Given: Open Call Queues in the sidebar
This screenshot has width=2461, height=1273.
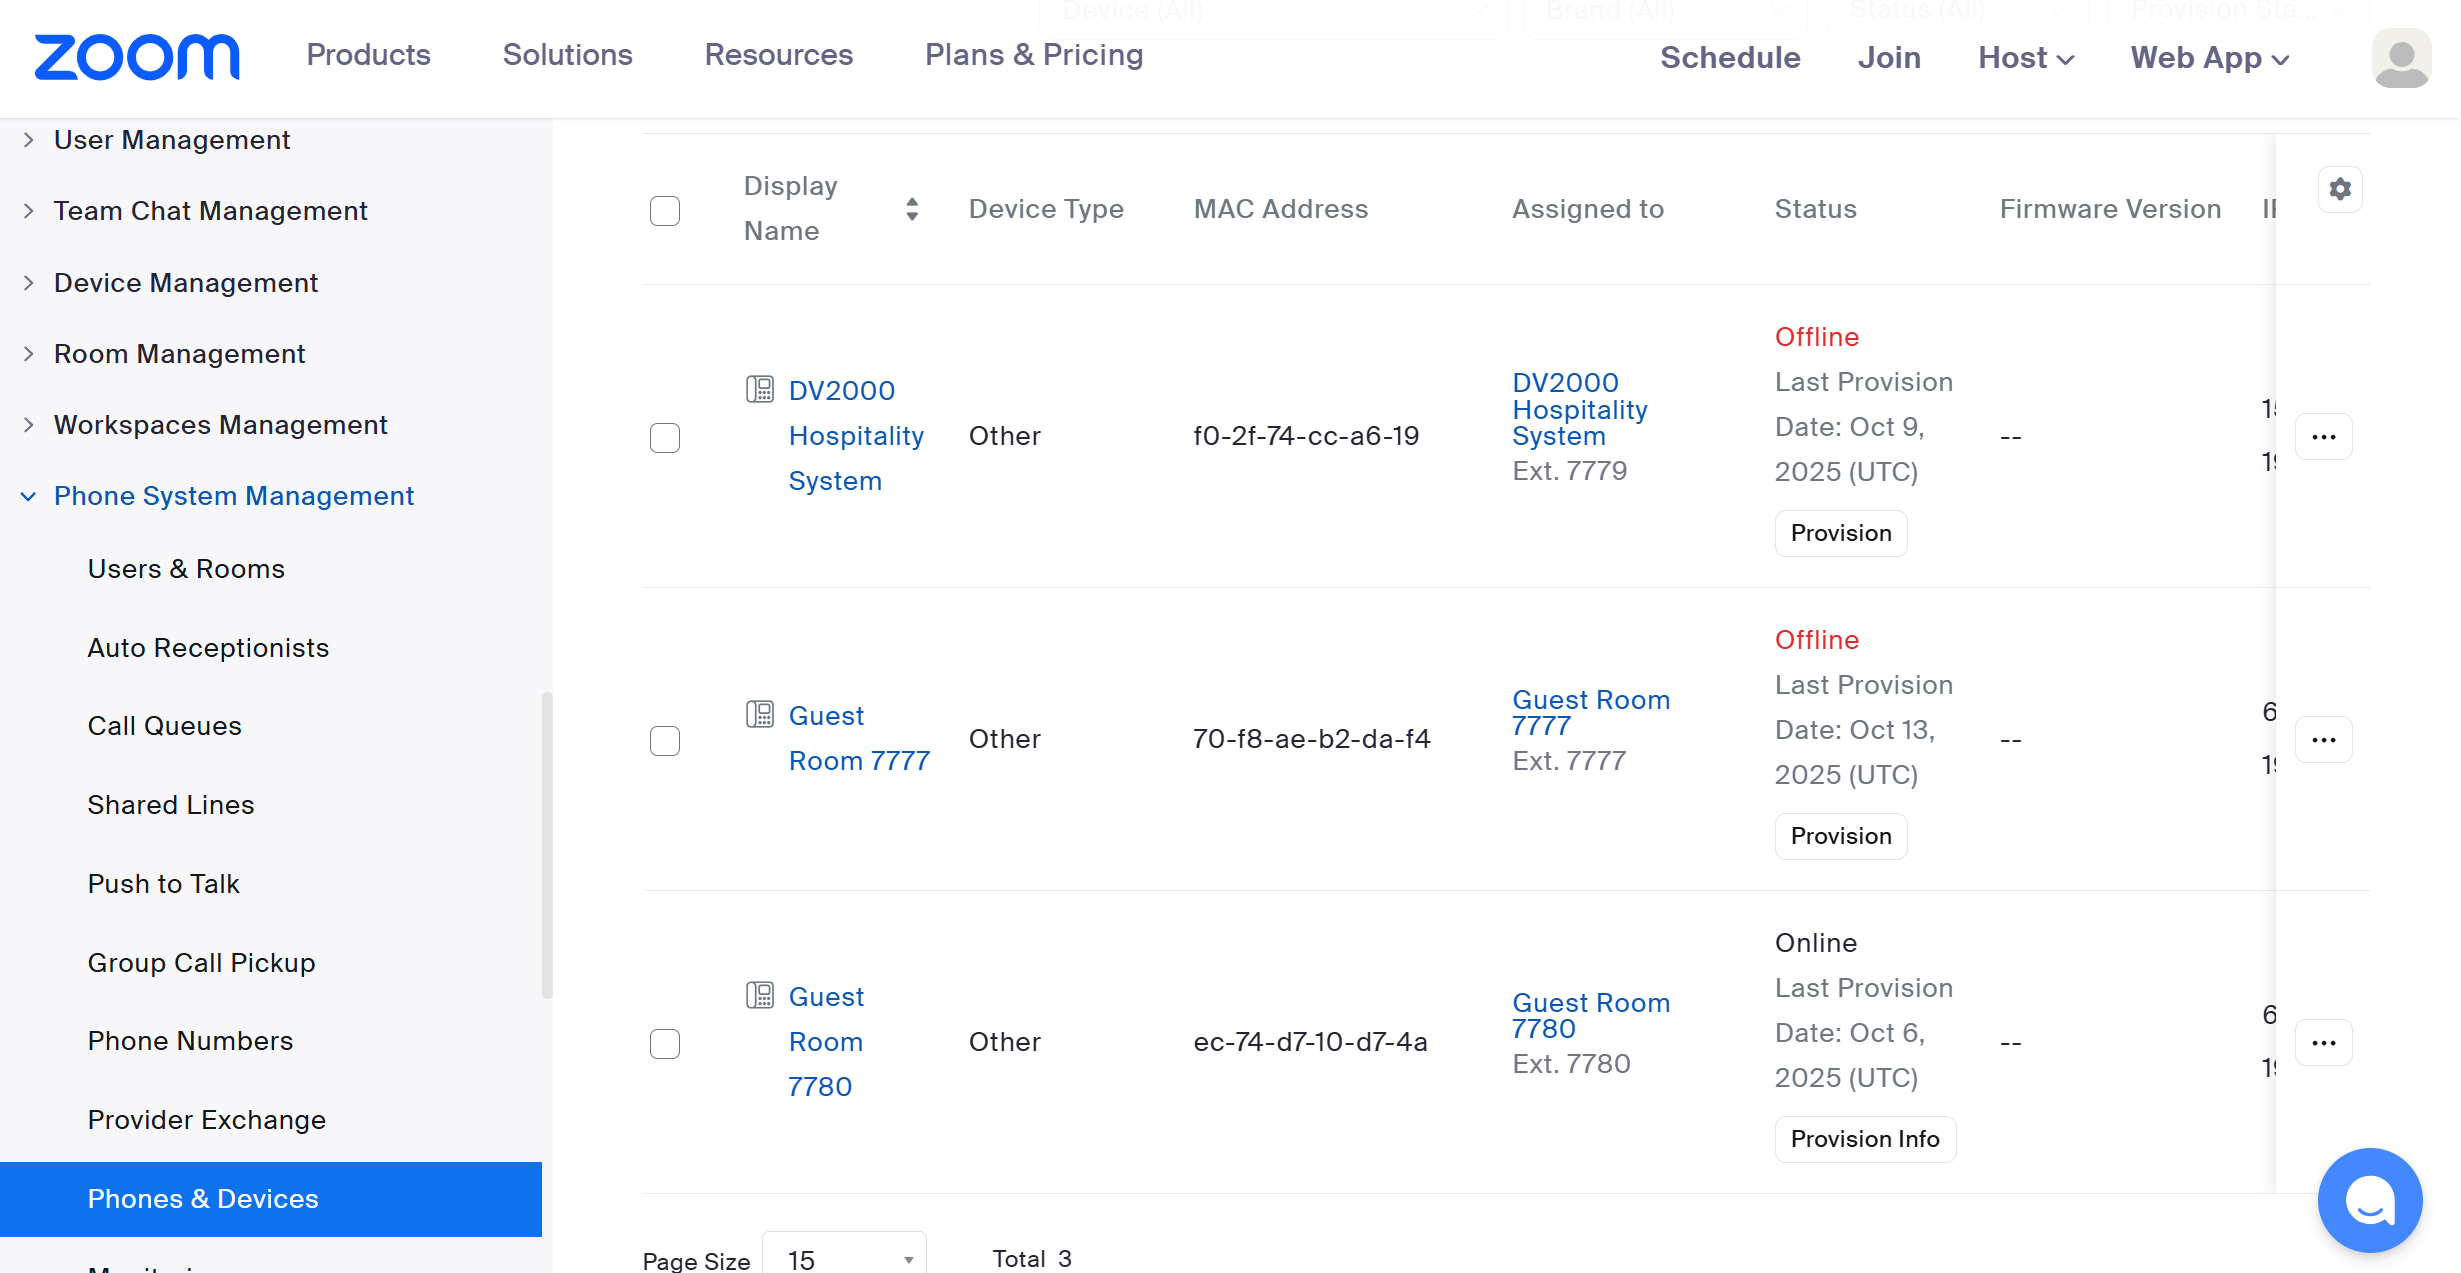Looking at the screenshot, I should point(165,726).
